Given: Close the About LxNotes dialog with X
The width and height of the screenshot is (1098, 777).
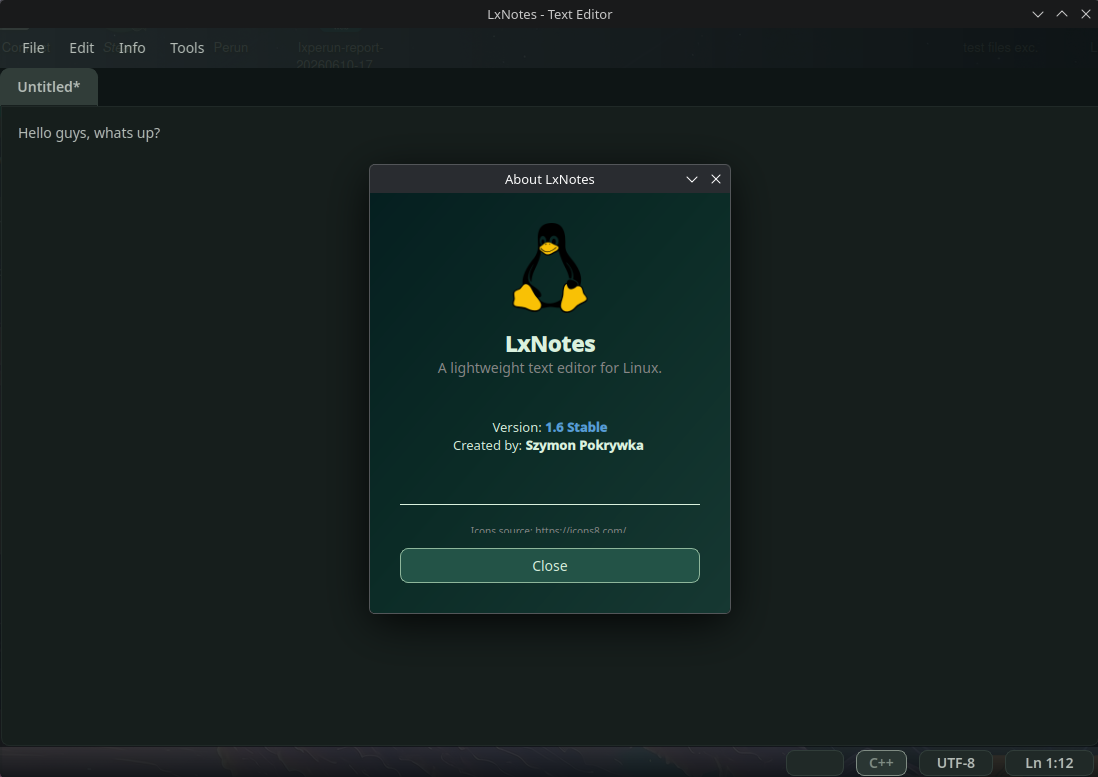Looking at the screenshot, I should click(x=716, y=179).
